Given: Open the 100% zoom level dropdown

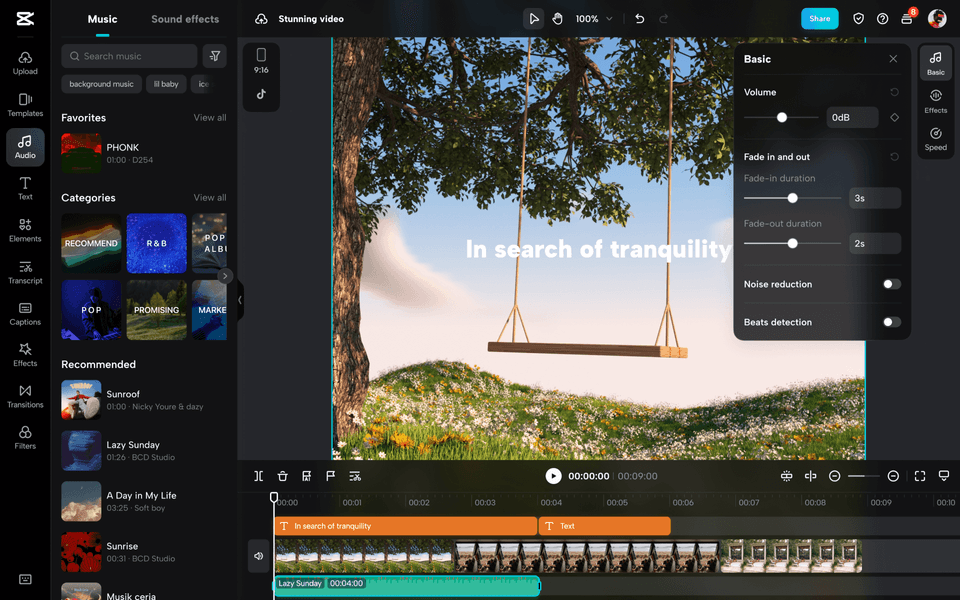Looking at the screenshot, I should (590, 18).
